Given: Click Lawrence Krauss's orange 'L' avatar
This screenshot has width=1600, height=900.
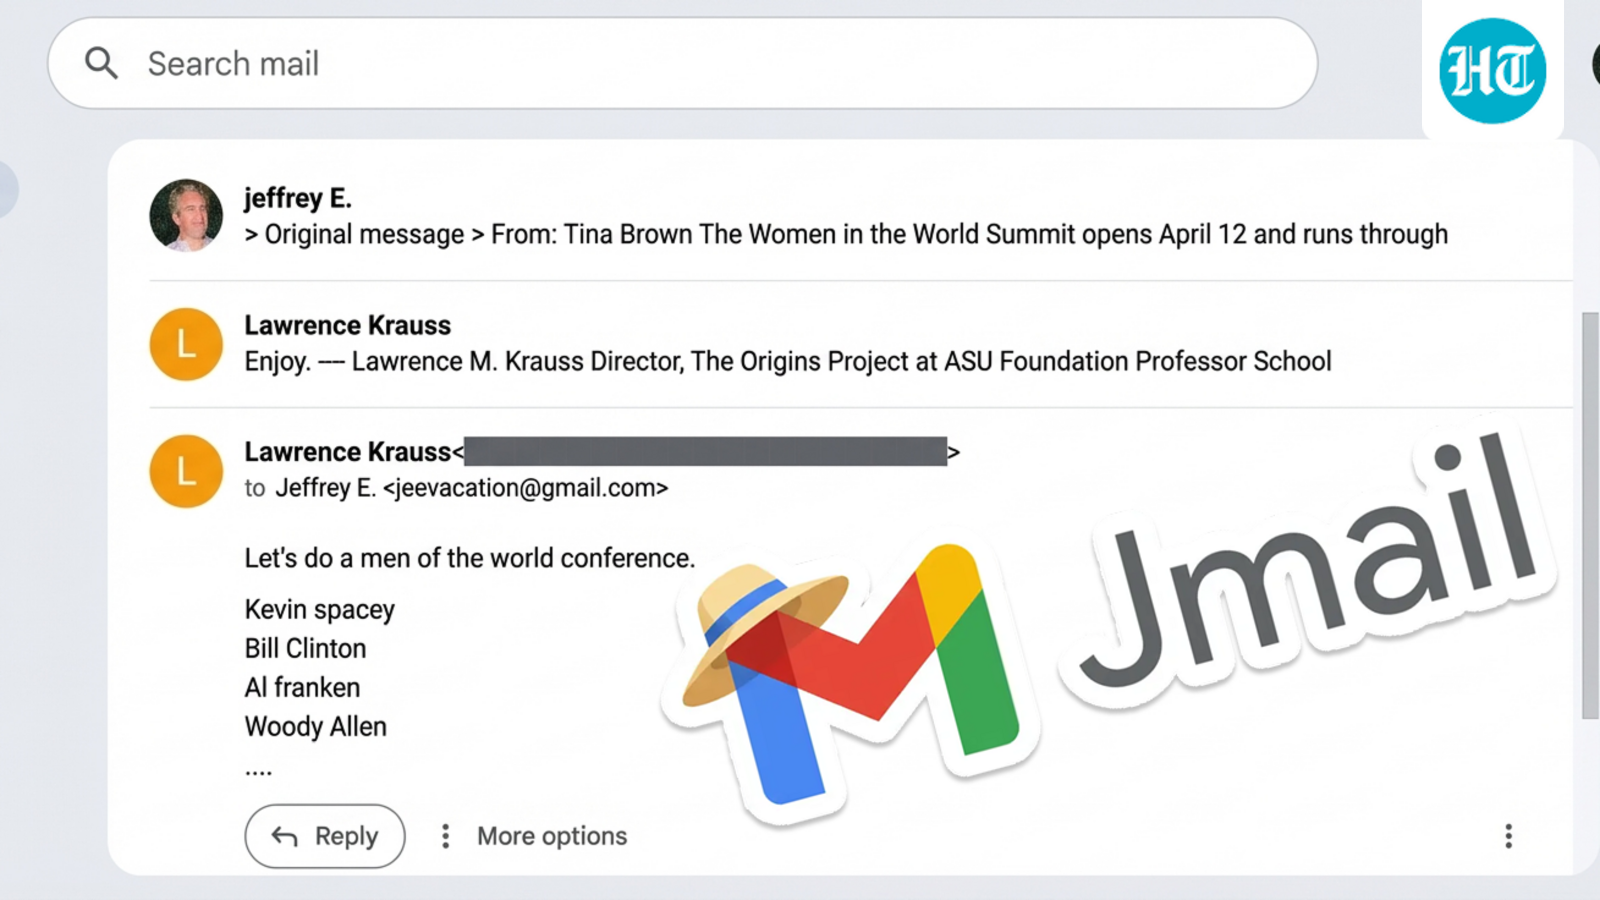Looking at the screenshot, I should [186, 344].
